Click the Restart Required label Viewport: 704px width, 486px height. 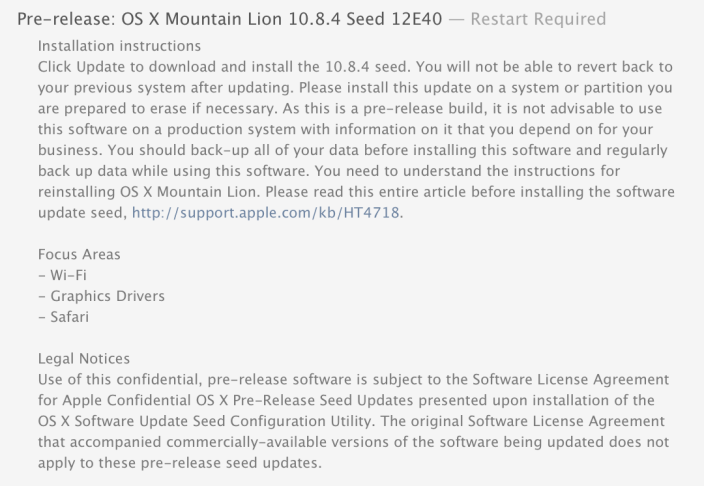pos(538,19)
